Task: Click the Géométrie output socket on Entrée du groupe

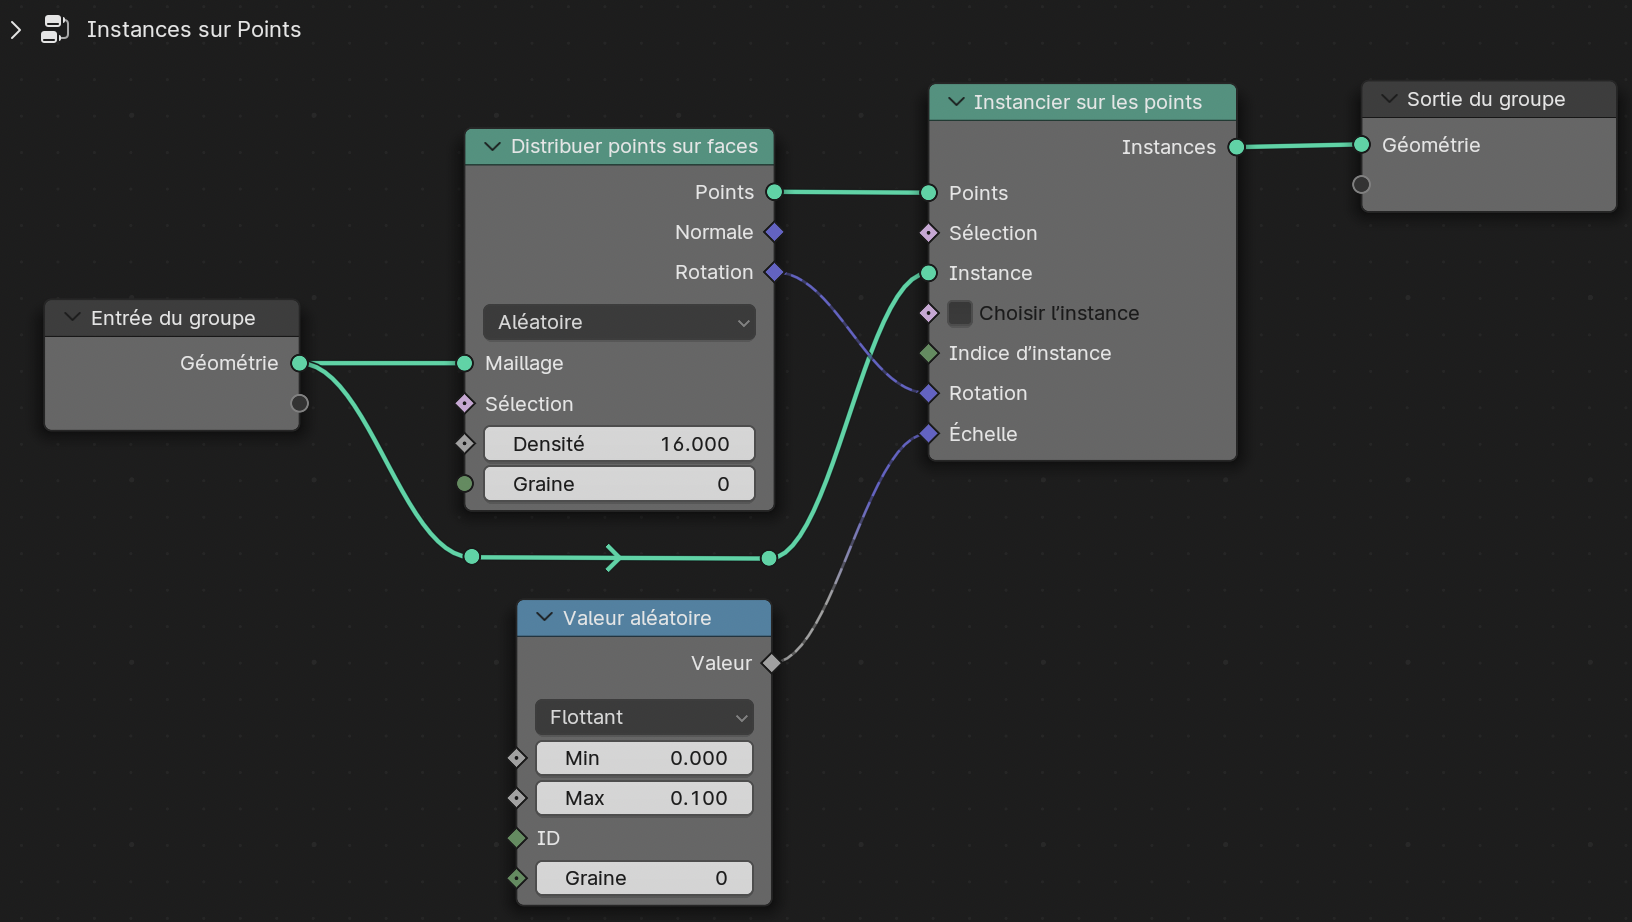Action: point(299,363)
